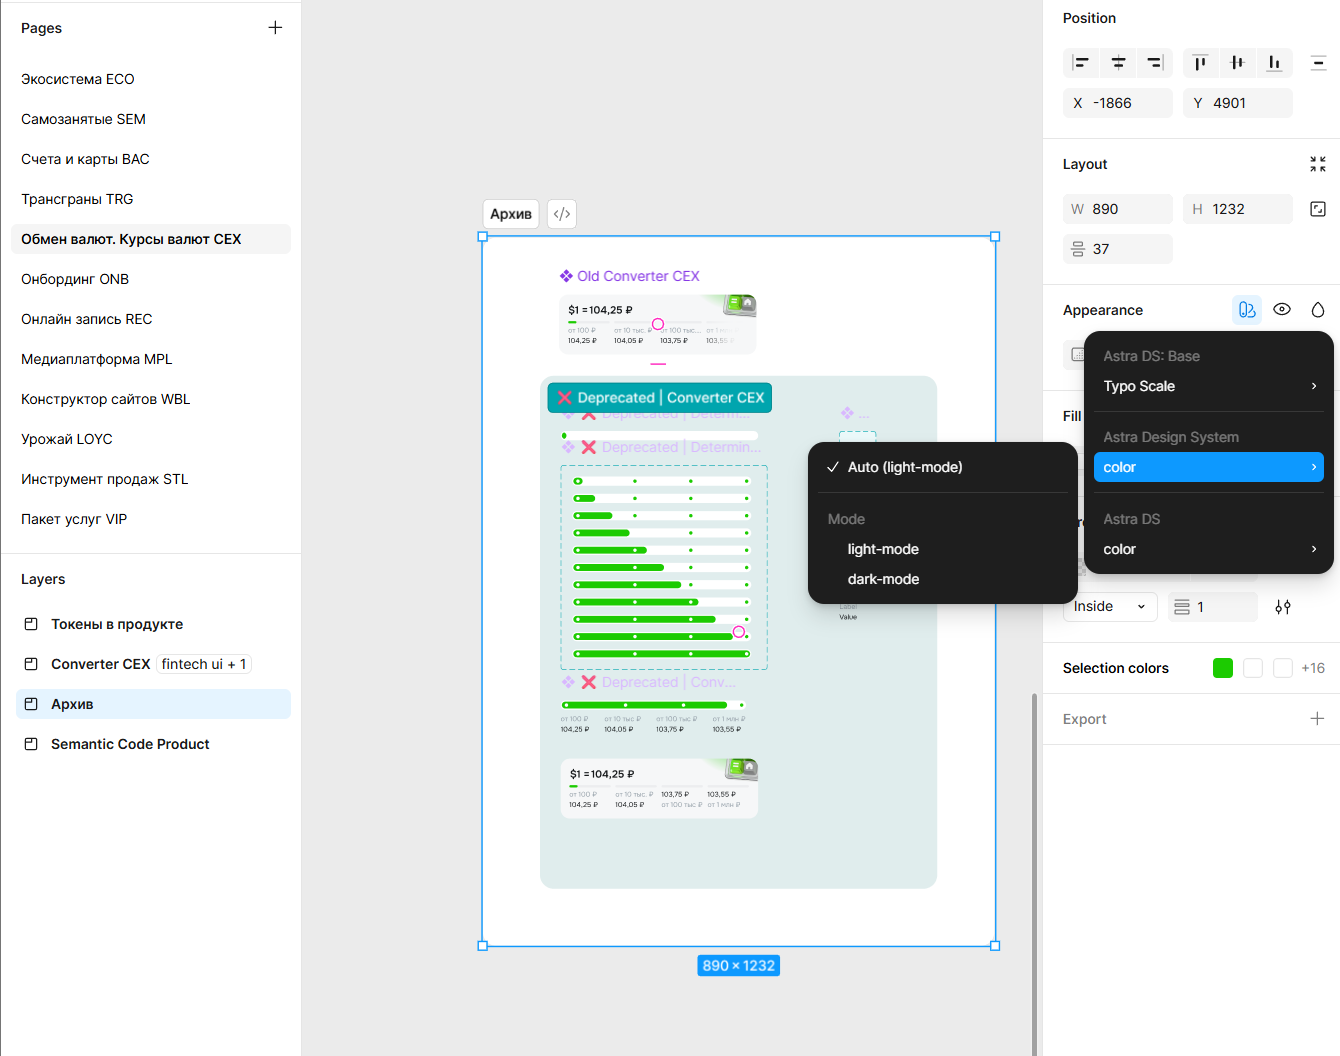The image size is (1340, 1056).
Task: Expand Typo Scale submenu
Action: click(1209, 386)
